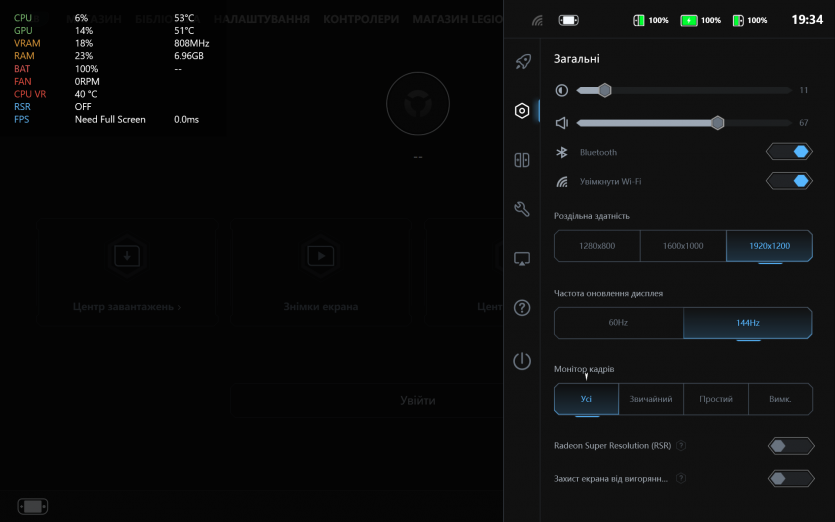835x522 pixels.
Task: Click the Legion device icon at bottom left
Action: click(33, 506)
